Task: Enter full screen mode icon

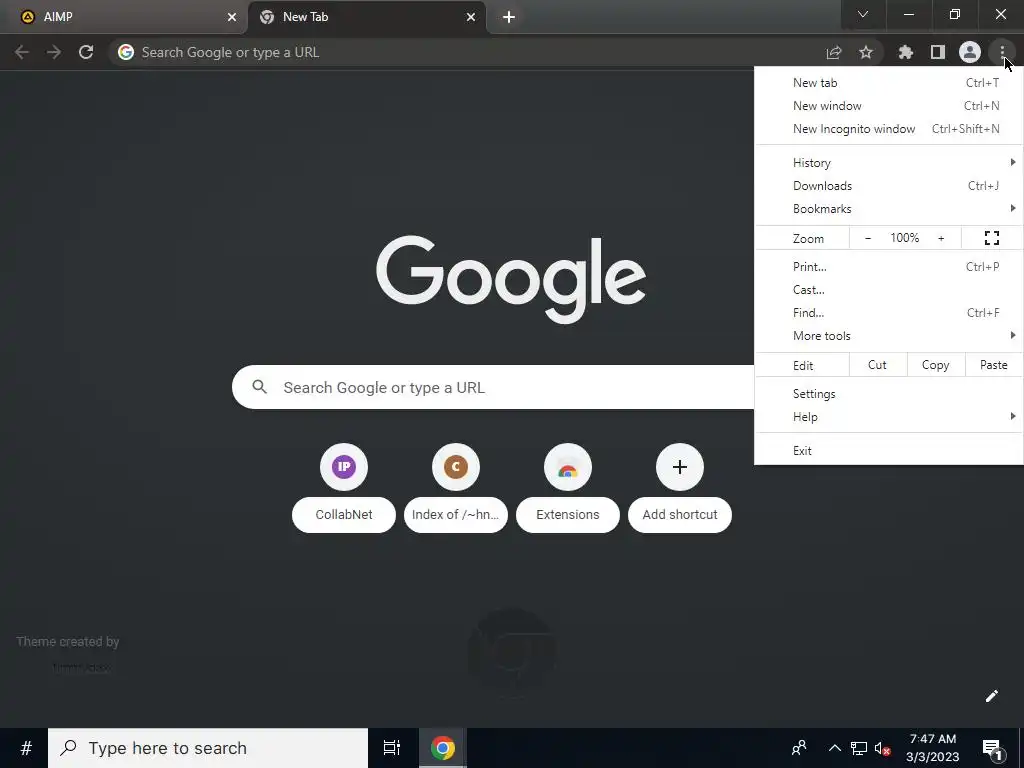Action: [991, 238]
